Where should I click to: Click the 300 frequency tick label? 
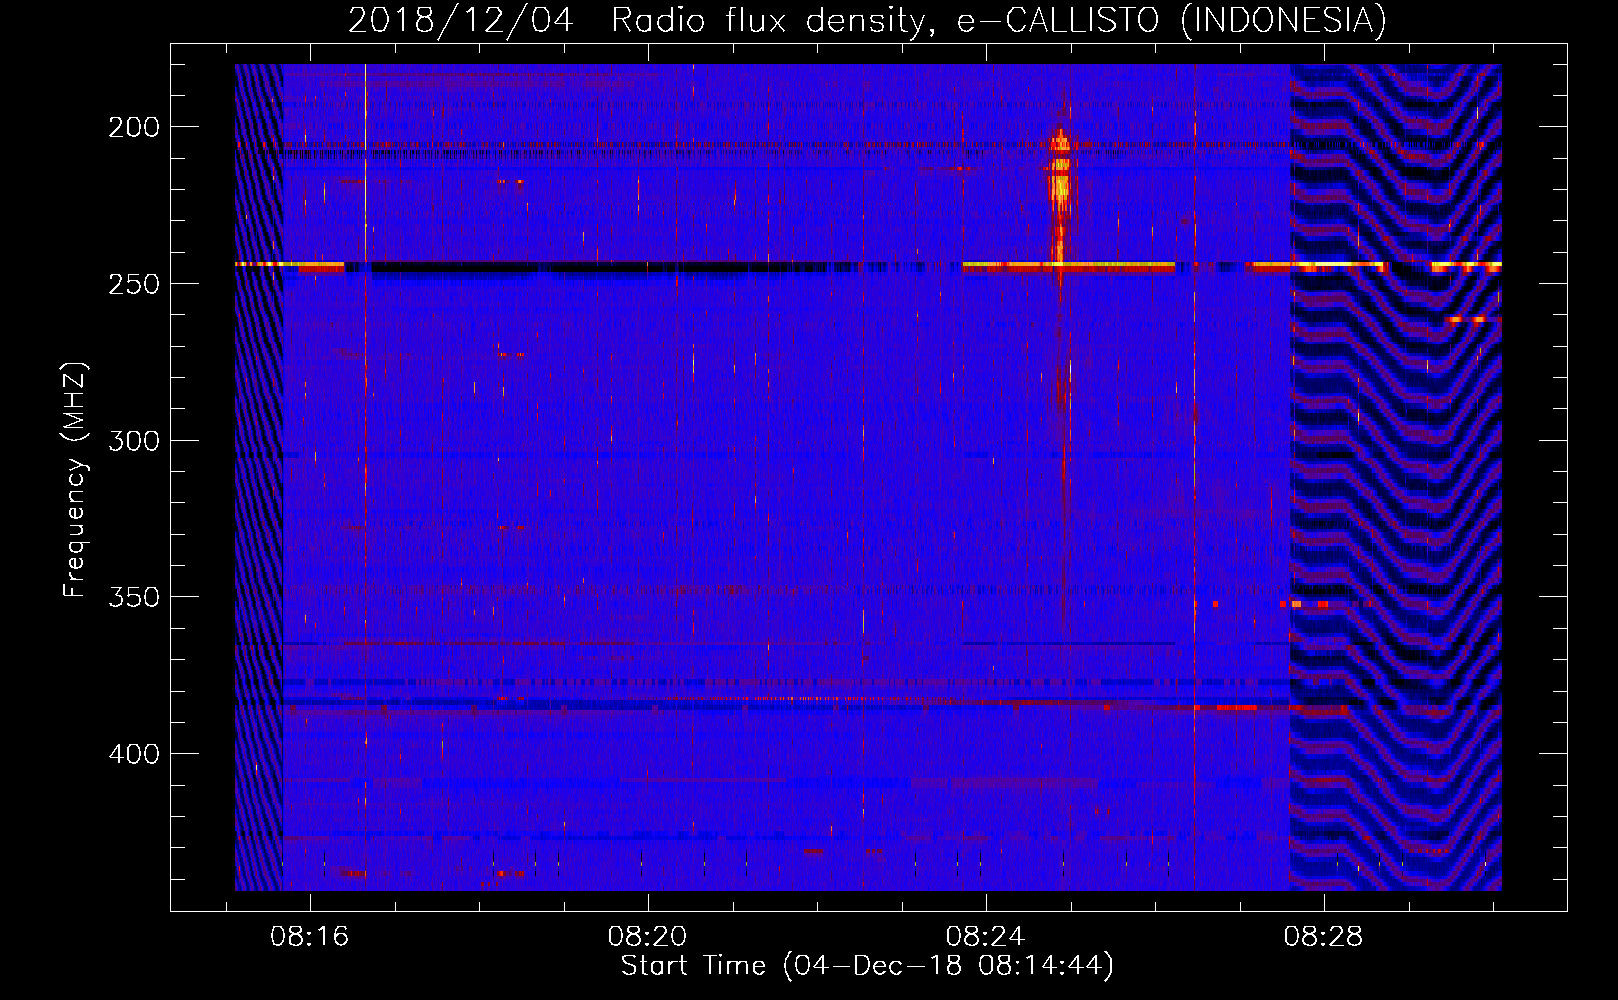coord(134,441)
